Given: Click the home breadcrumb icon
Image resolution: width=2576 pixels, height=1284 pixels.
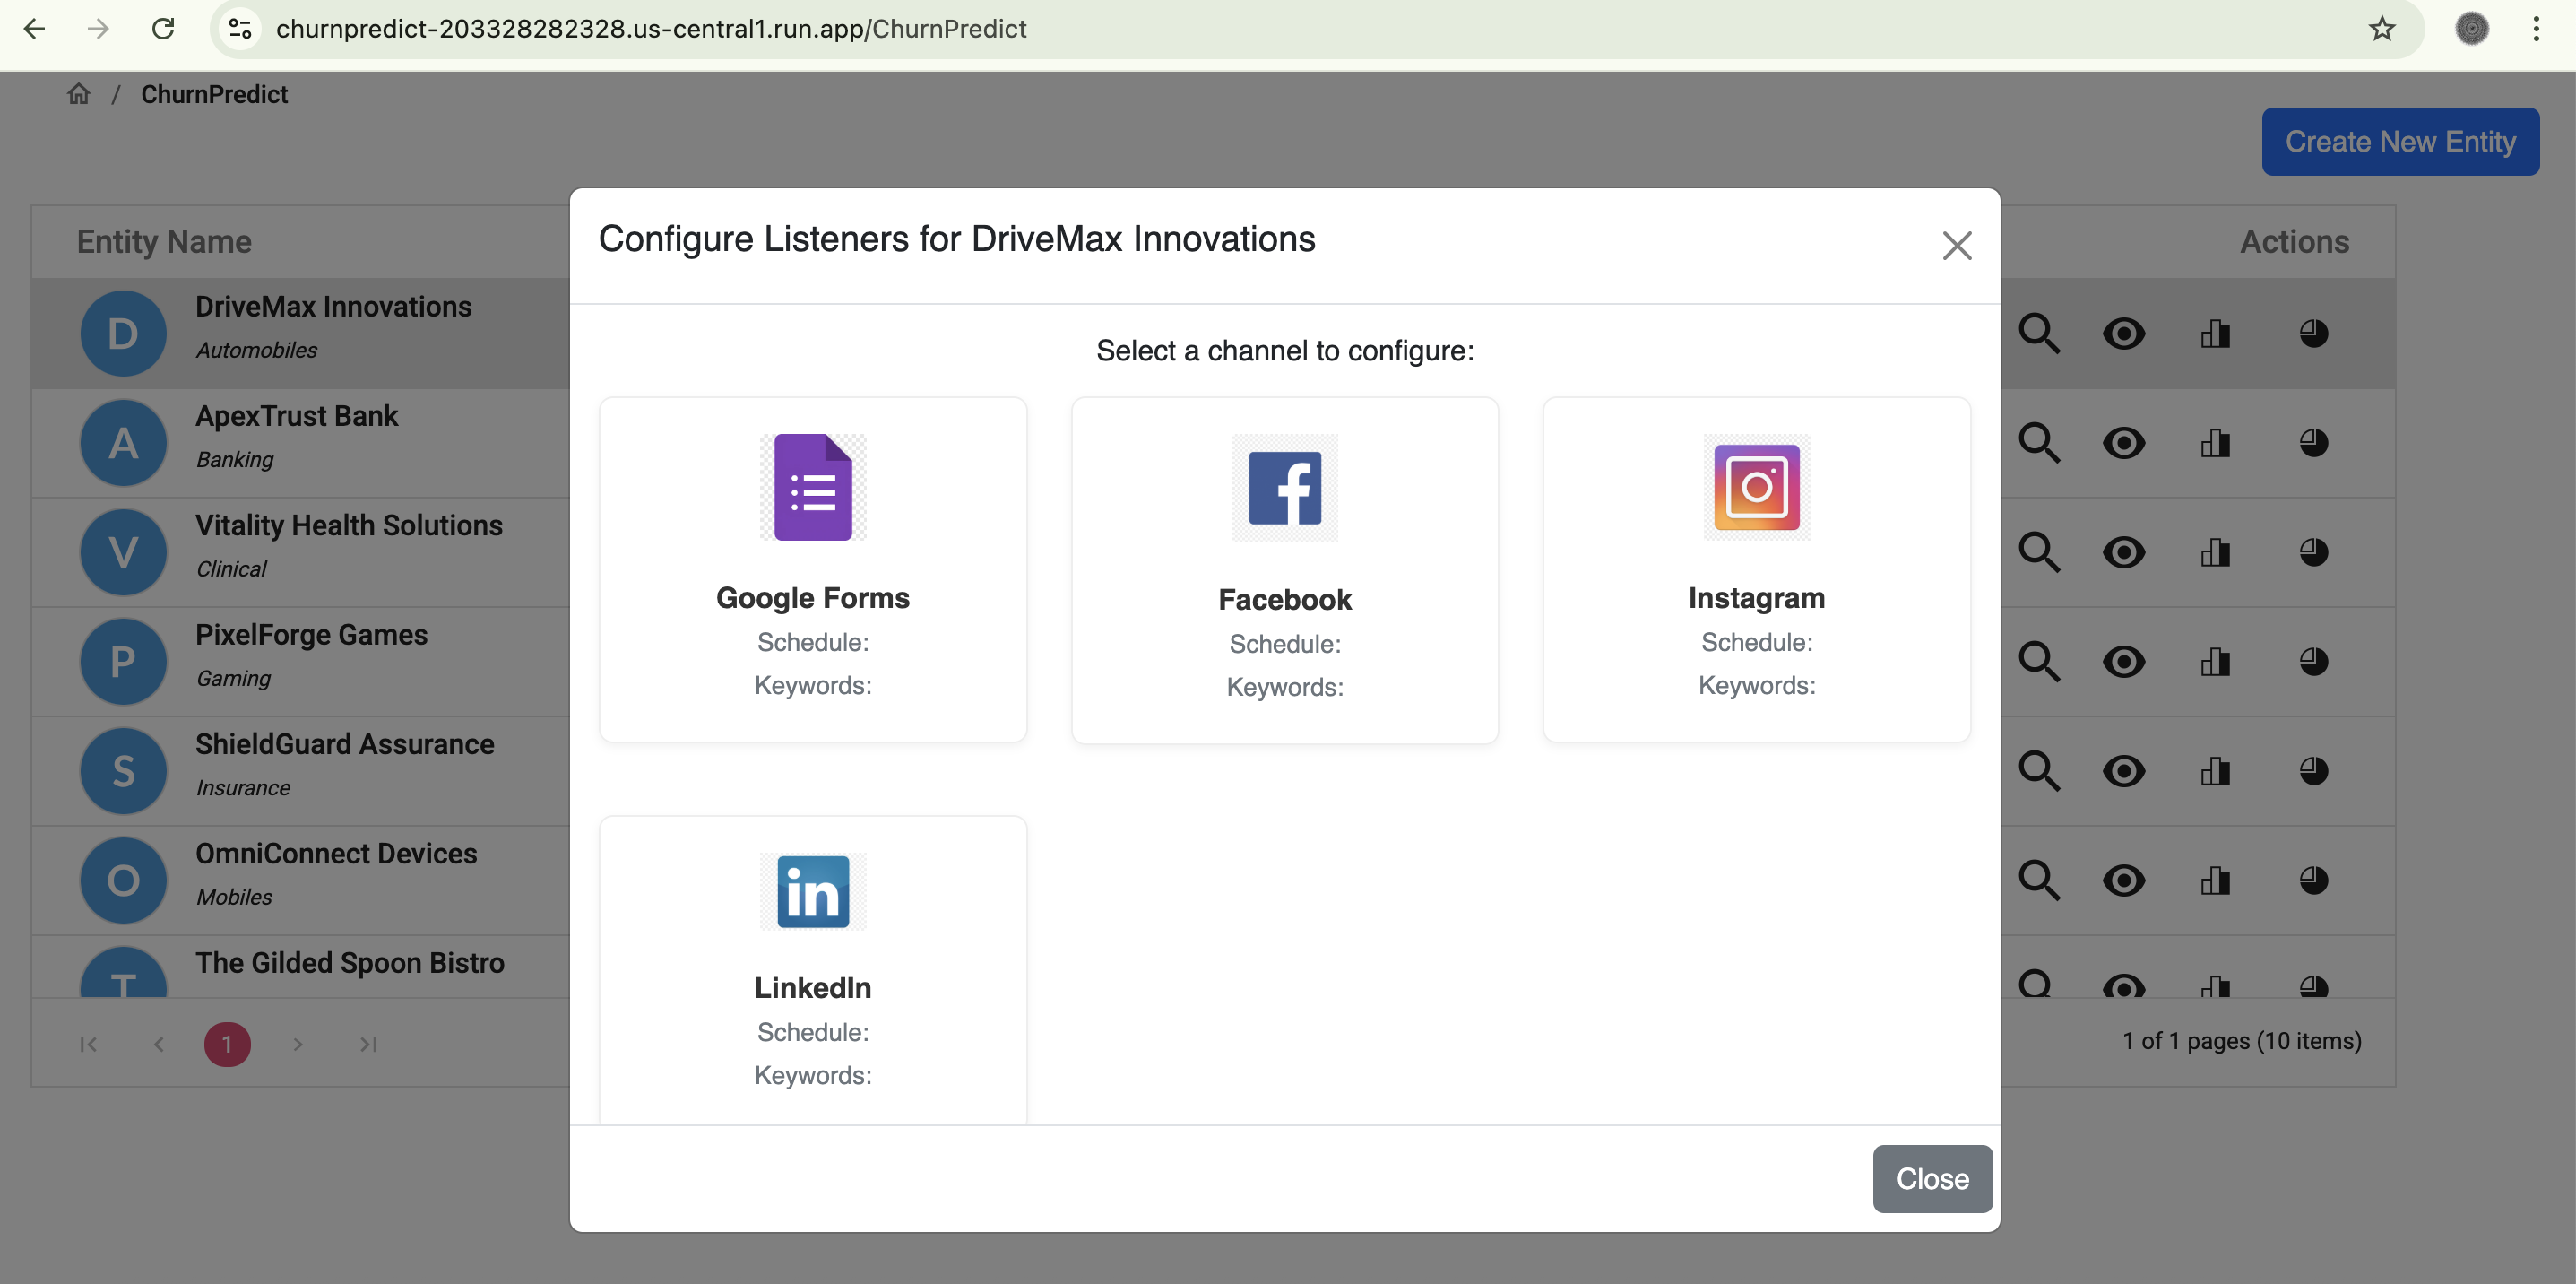Looking at the screenshot, I should (x=78, y=94).
